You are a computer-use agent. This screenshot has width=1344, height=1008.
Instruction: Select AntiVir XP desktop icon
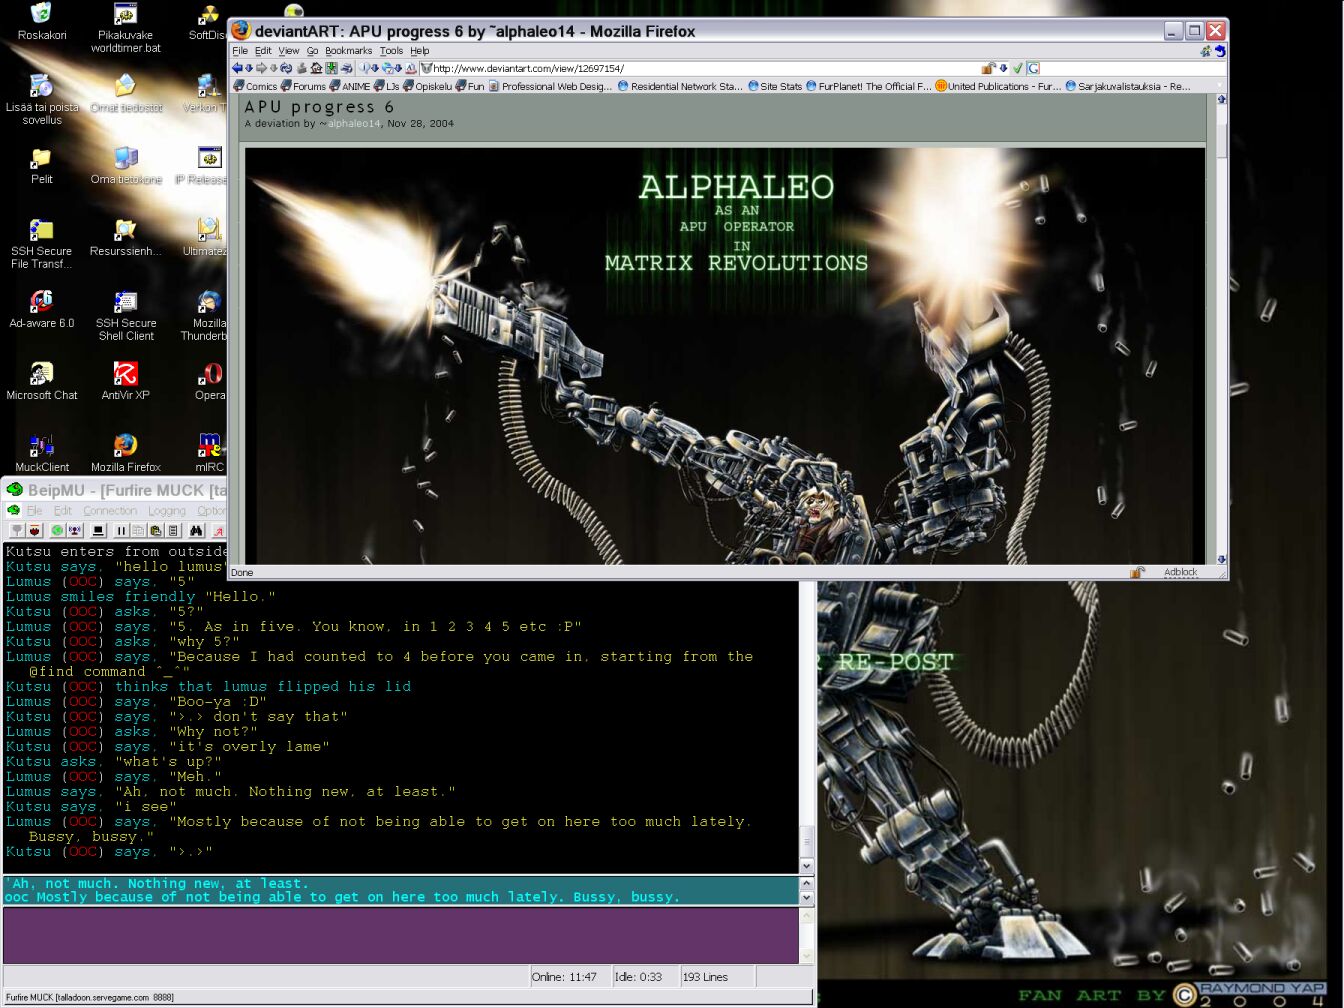[126, 381]
